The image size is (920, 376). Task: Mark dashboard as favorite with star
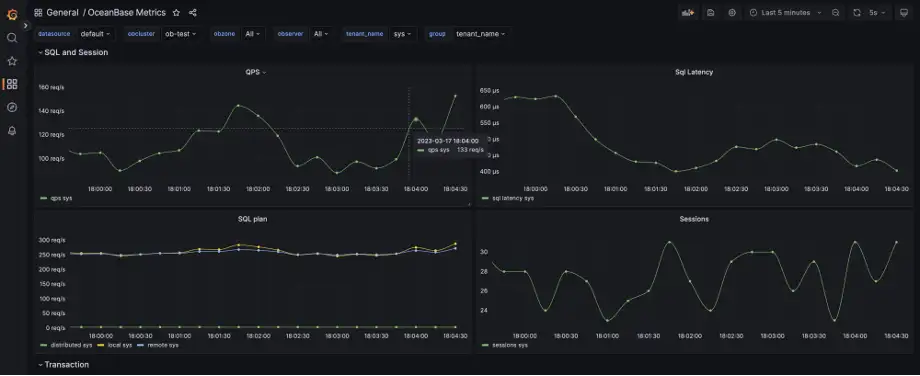click(x=176, y=12)
